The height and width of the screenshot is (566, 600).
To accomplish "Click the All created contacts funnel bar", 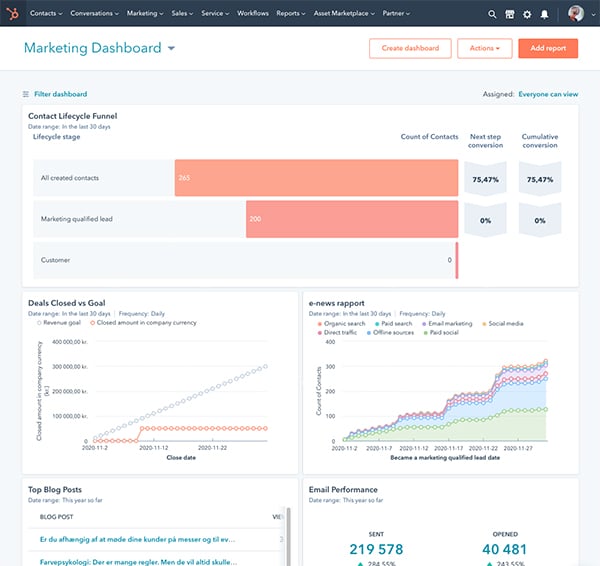I will tap(316, 178).
